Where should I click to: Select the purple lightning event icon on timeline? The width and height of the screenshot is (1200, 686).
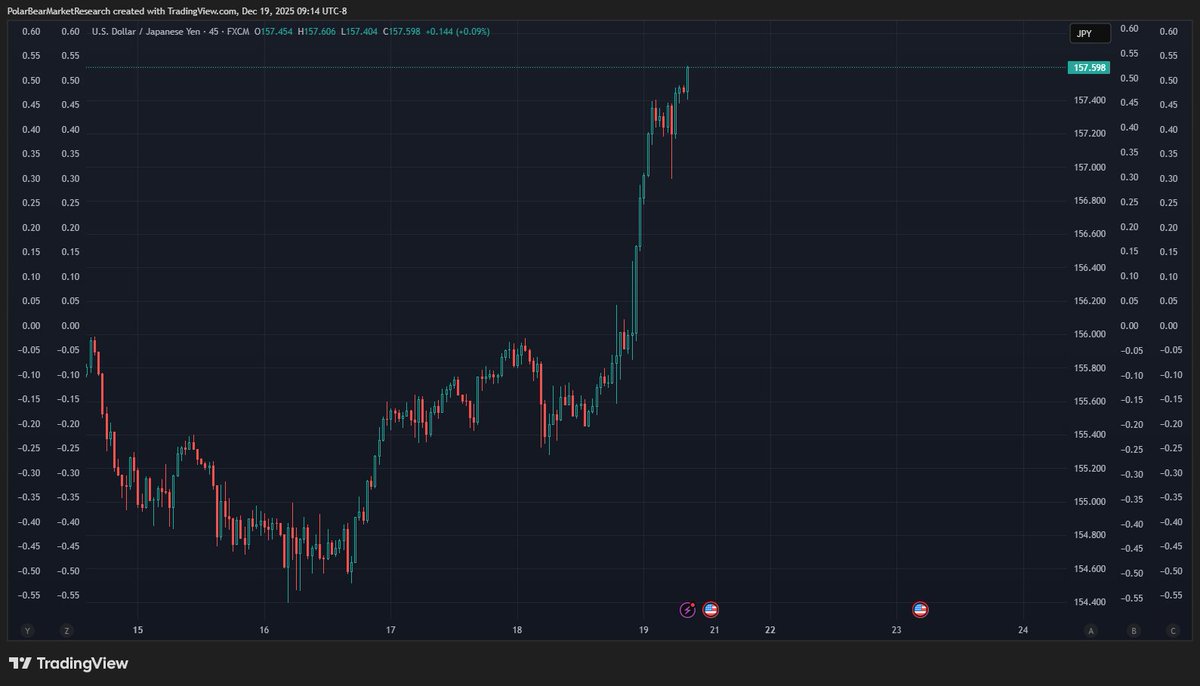688,609
